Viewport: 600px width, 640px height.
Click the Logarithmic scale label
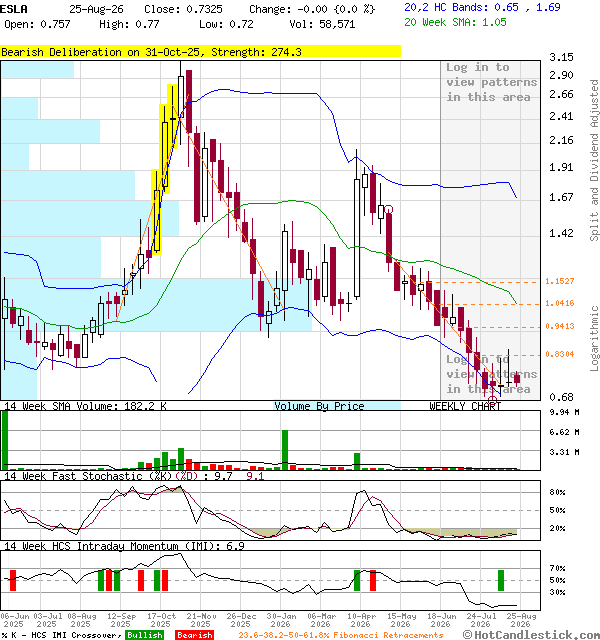[x=594, y=338]
